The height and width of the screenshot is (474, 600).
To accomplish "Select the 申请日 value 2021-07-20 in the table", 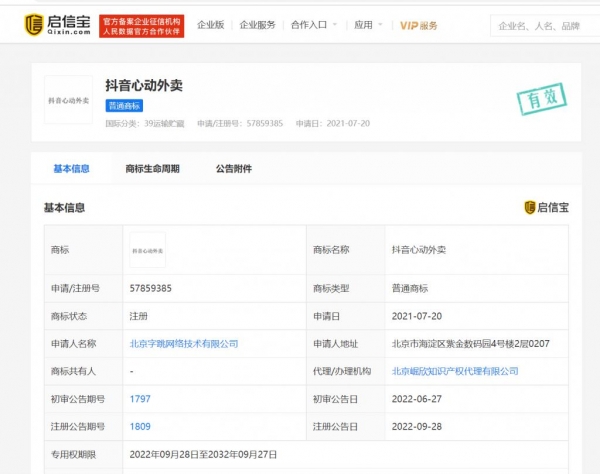I will (417, 316).
